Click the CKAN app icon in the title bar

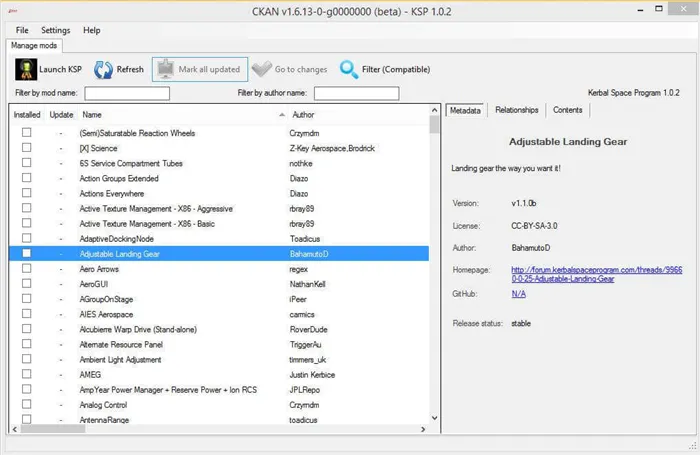point(12,11)
